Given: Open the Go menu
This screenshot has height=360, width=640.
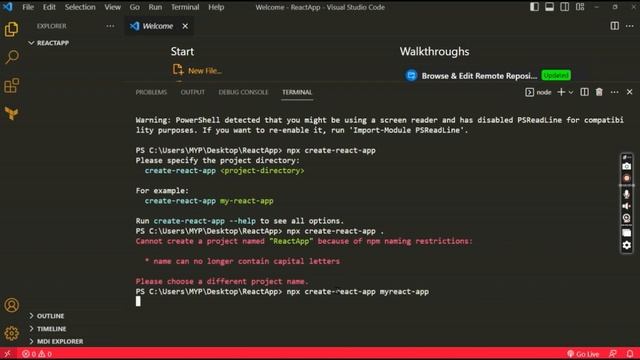Looking at the screenshot, I should (134, 7).
